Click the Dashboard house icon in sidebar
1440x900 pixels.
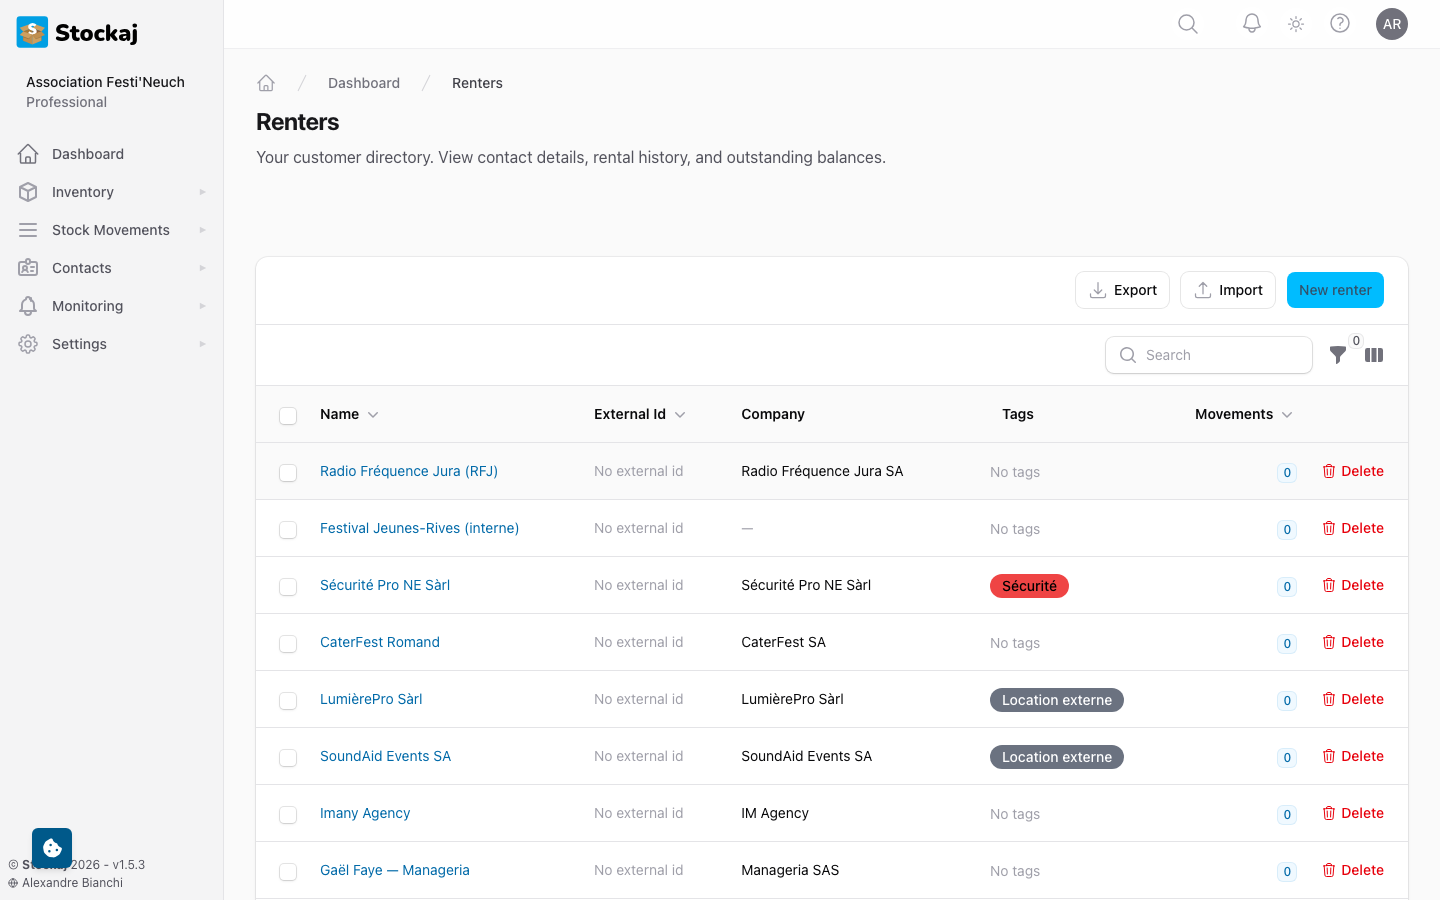(28, 154)
